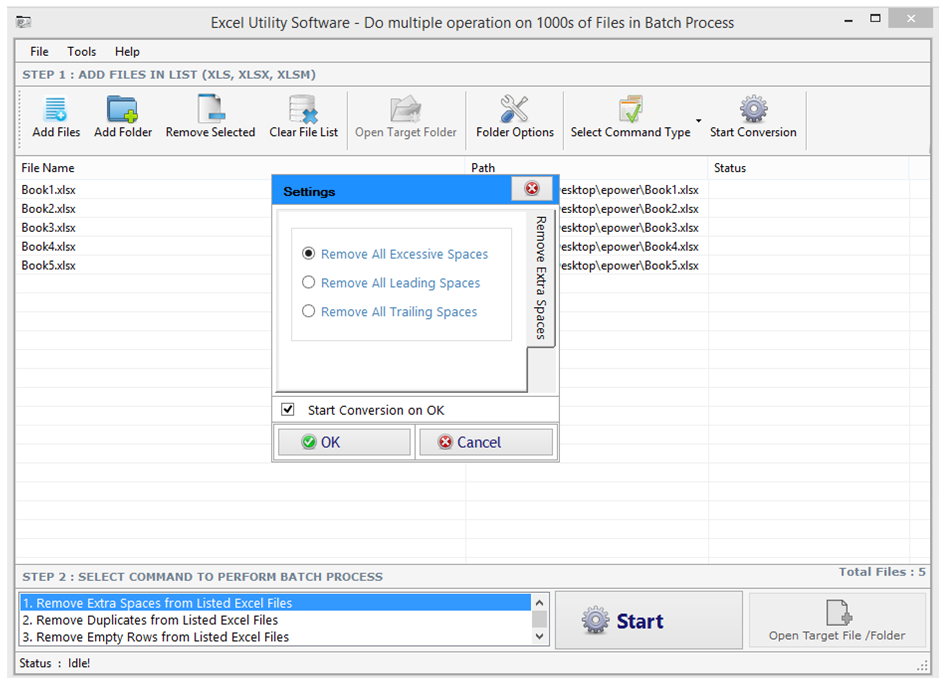
Task: Minimize the Excel Utility Software window
Action: 848,21
